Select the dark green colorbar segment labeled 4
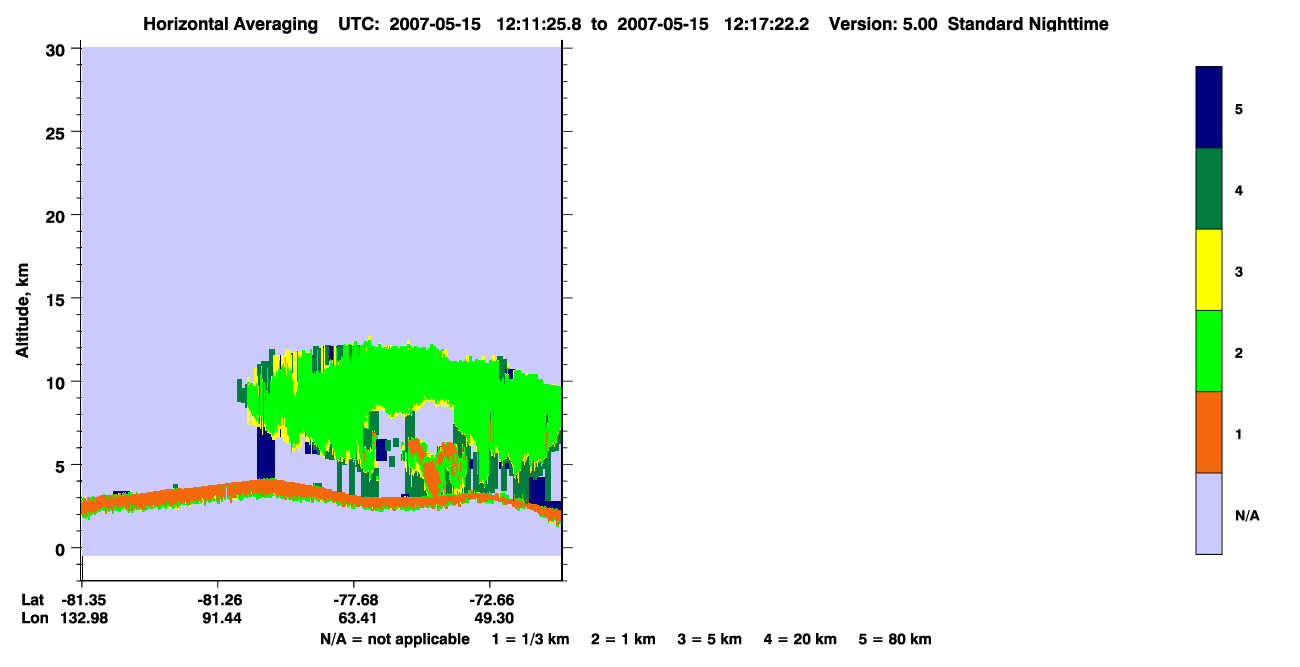The height and width of the screenshot is (667, 1300). pyautogui.click(x=1208, y=189)
